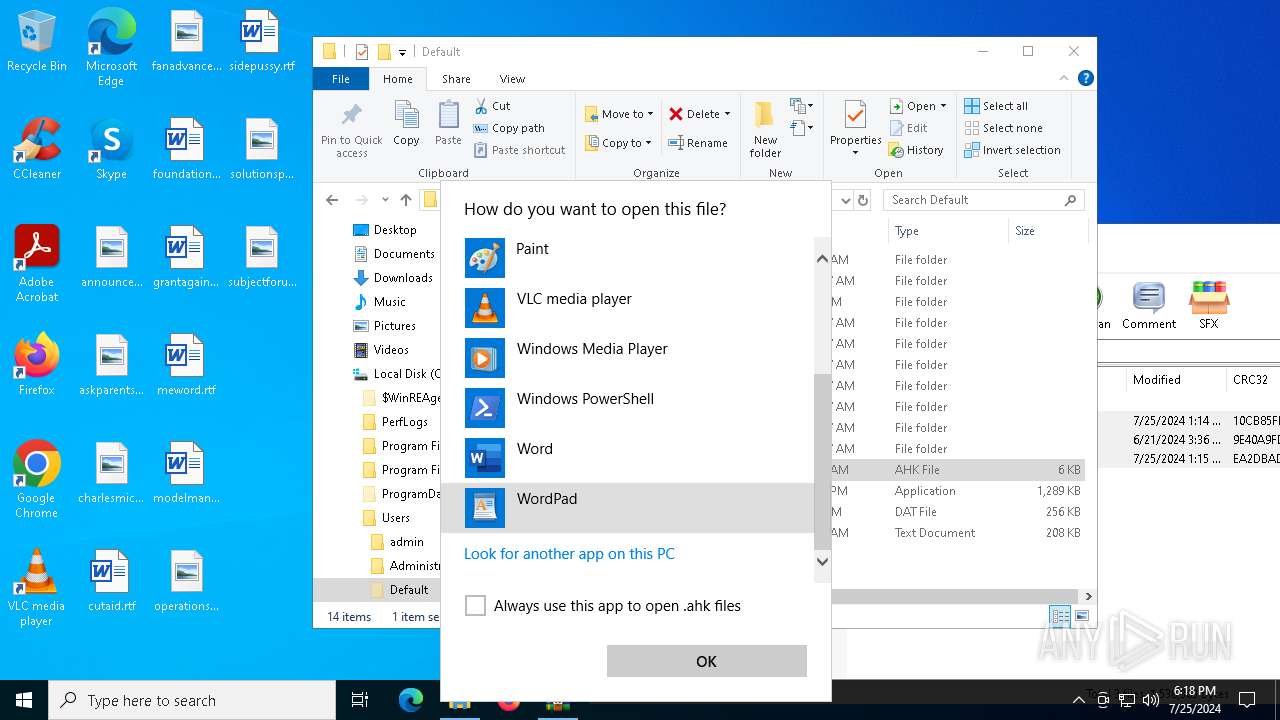Select Pictures in the navigation pane

coord(384,326)
